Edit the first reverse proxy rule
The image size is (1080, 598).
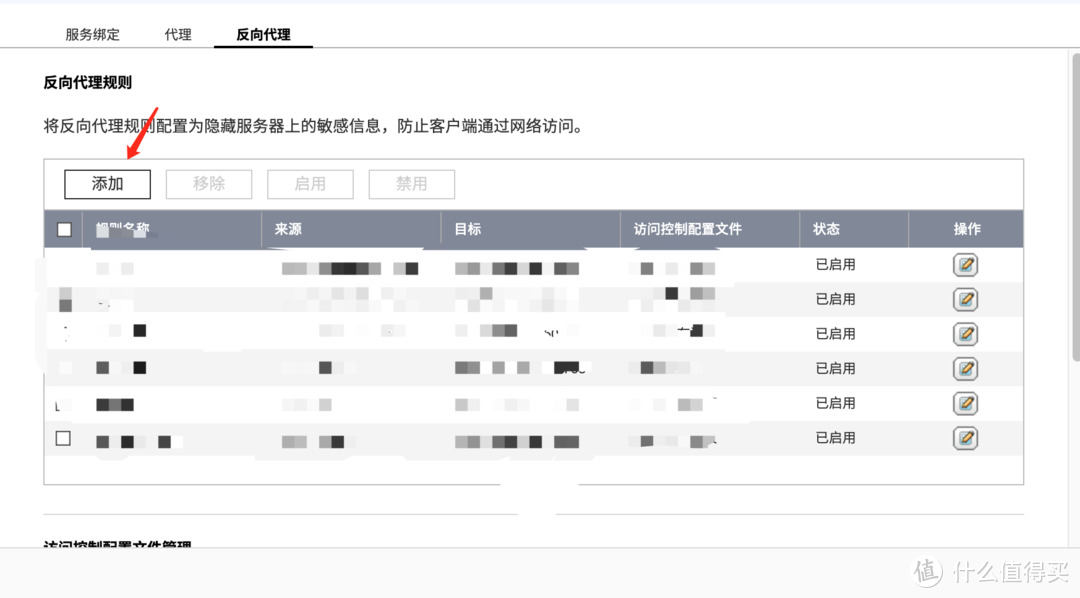(965, 264)
